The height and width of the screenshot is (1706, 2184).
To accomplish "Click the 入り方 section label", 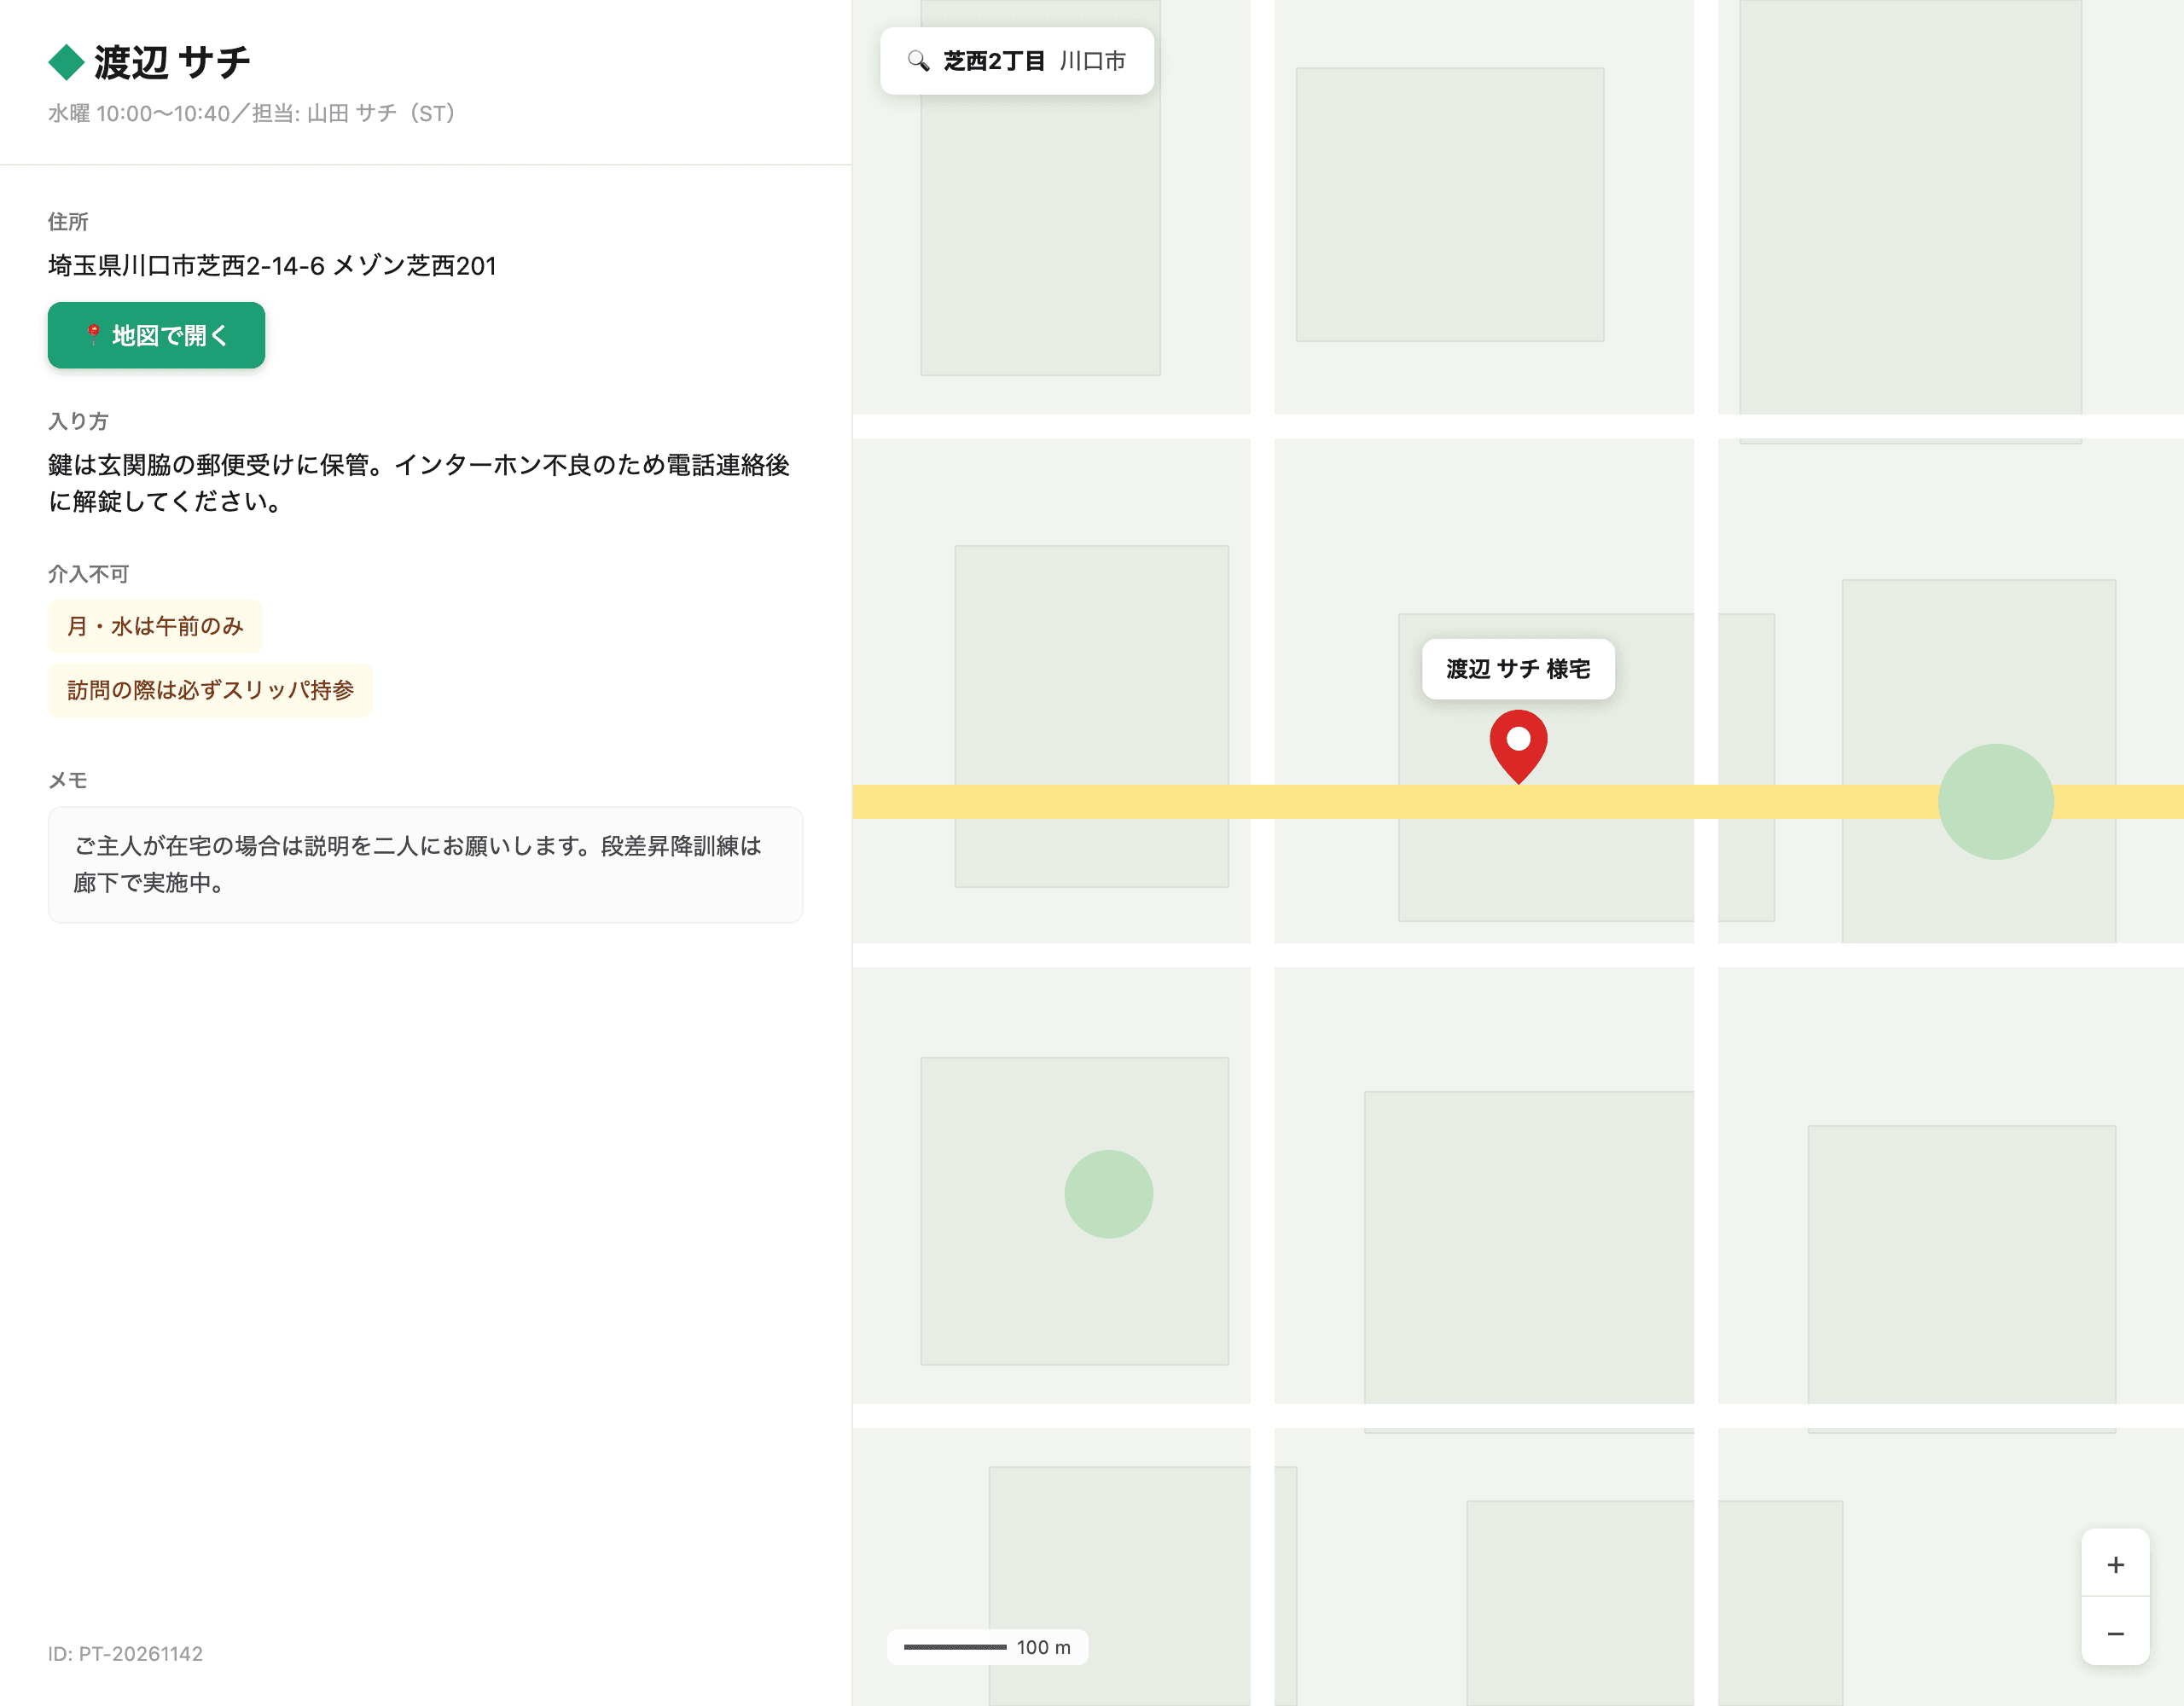I will pyautogui.click(x=78, y=421).
